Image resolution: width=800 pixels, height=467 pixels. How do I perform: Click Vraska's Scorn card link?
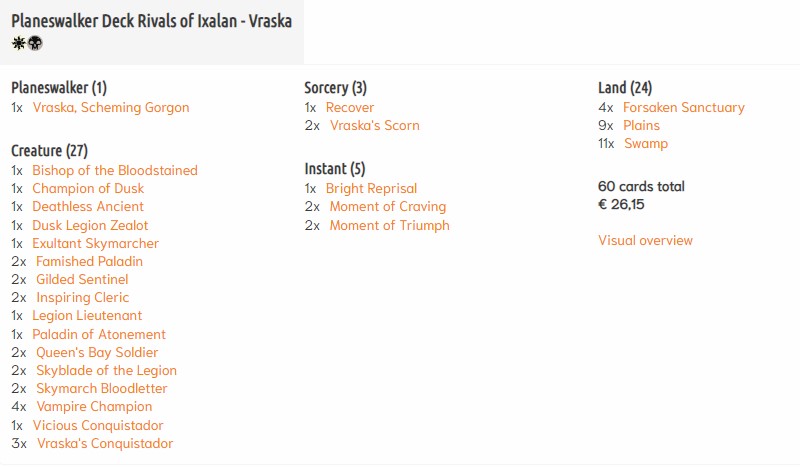(374, 125)
